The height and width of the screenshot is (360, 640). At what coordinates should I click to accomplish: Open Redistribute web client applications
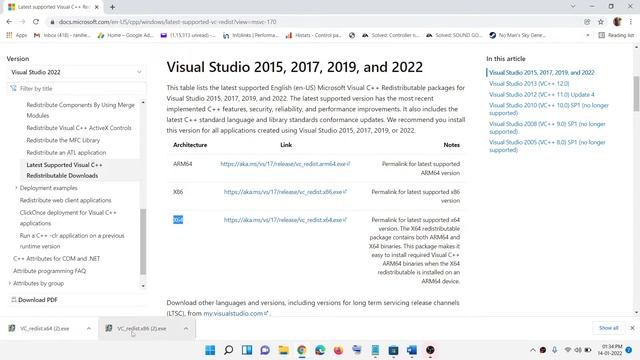tap(65, 200)
